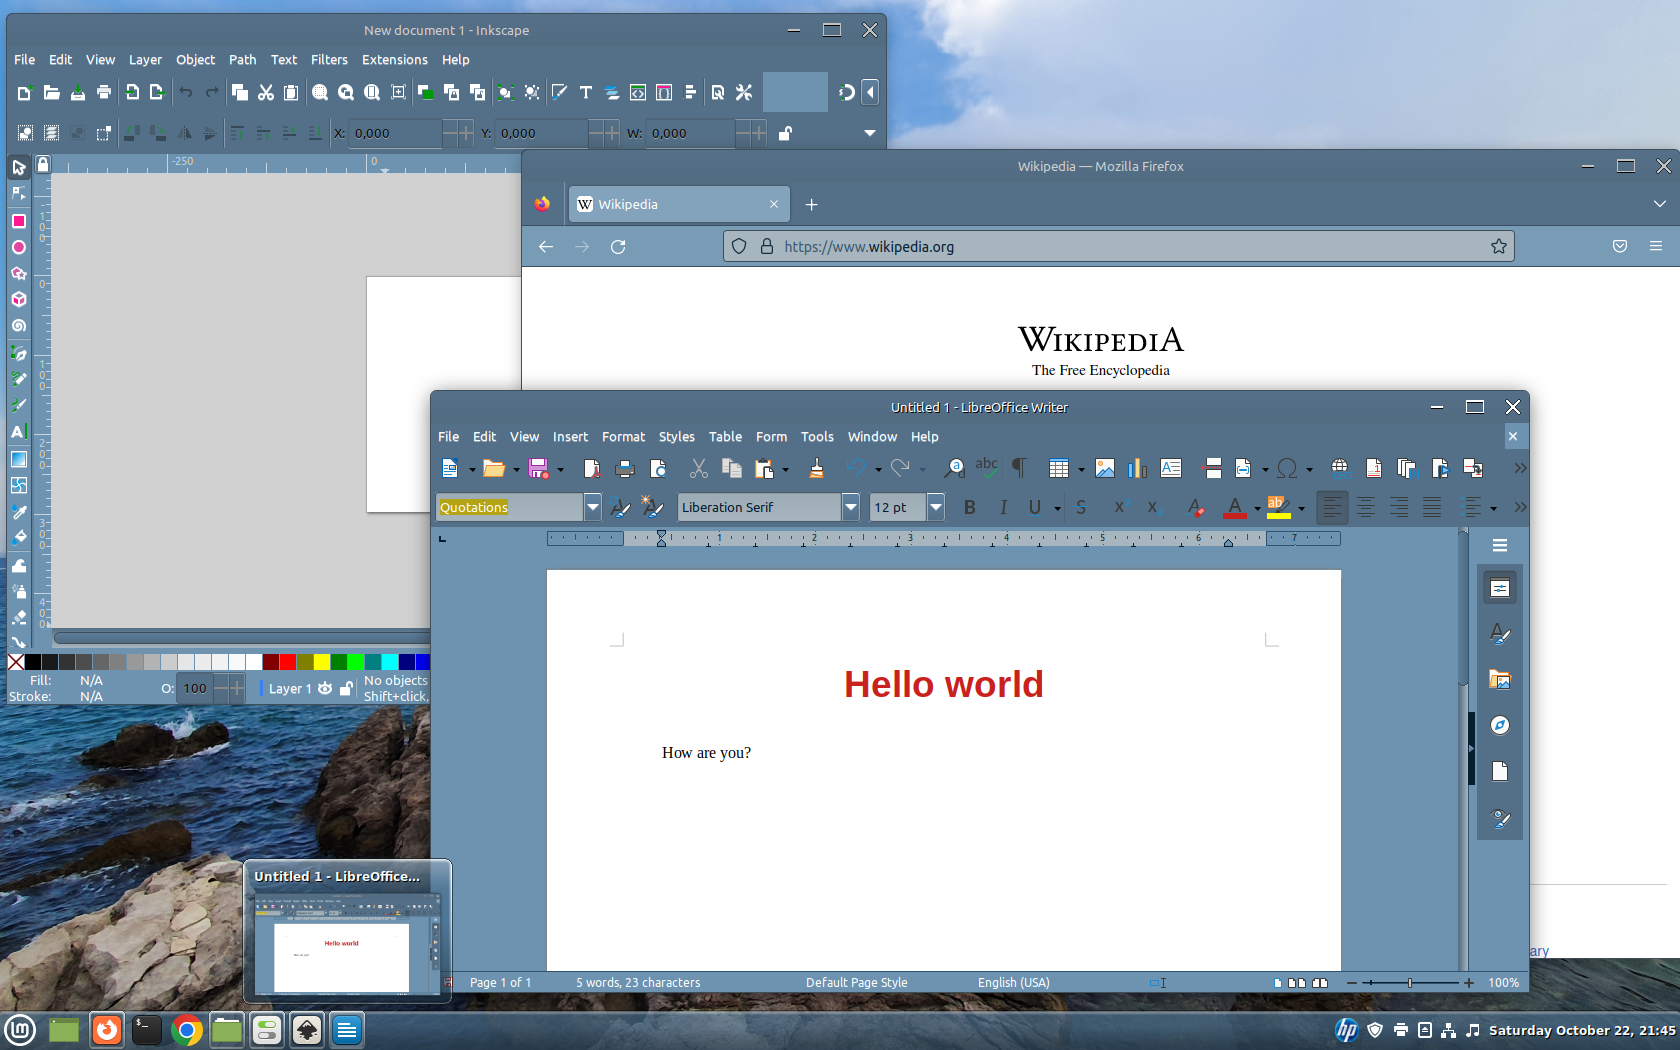
Task: Click the Firefox URL address field
Action: (x=1118, y=246)
